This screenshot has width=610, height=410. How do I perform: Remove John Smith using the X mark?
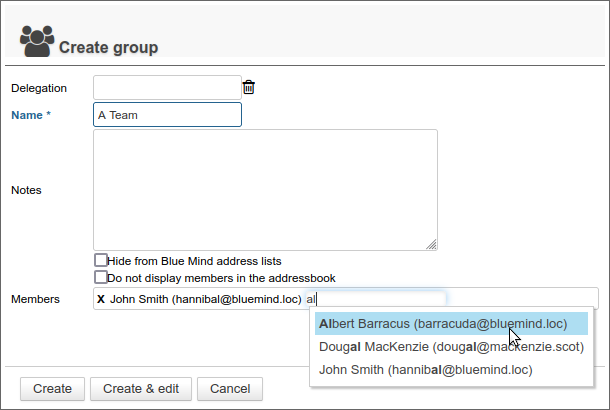[100, 299]
